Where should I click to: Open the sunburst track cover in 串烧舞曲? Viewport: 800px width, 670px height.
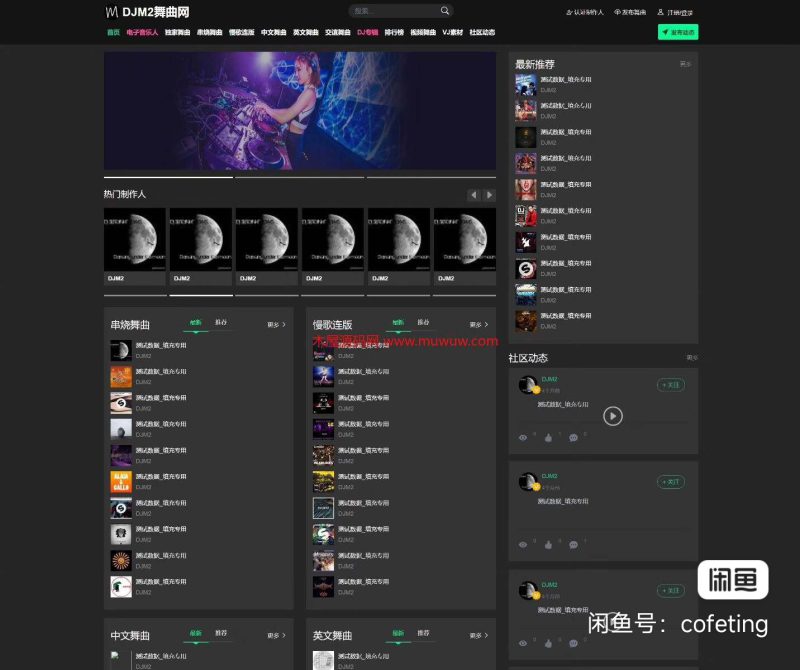pos(121,561)
